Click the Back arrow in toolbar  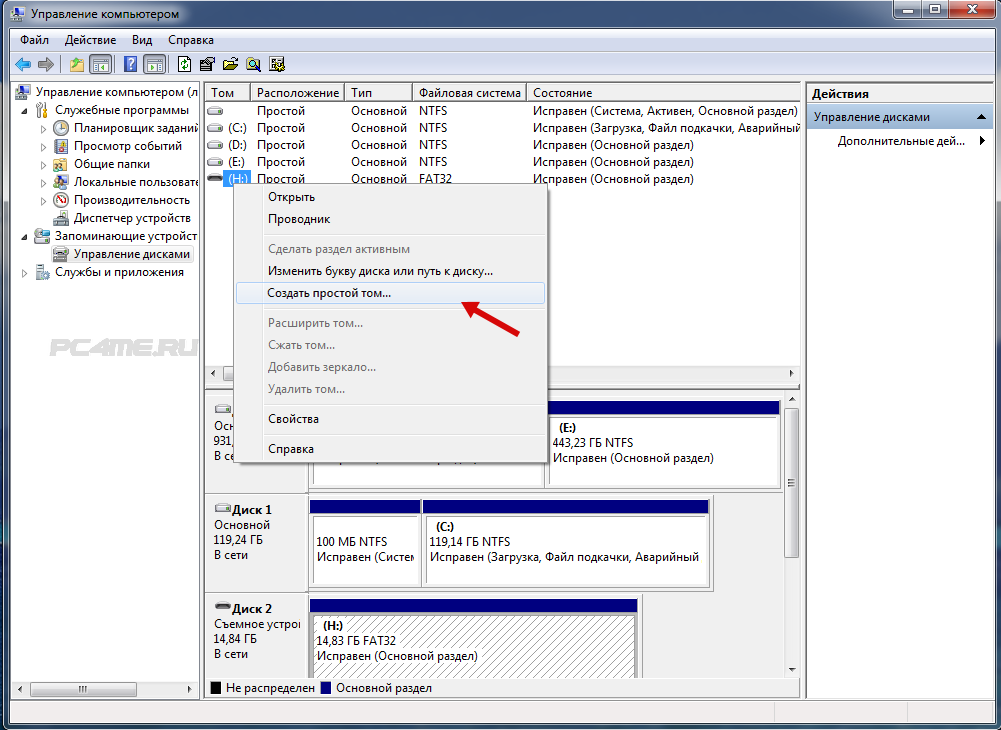tap(23, 64)
